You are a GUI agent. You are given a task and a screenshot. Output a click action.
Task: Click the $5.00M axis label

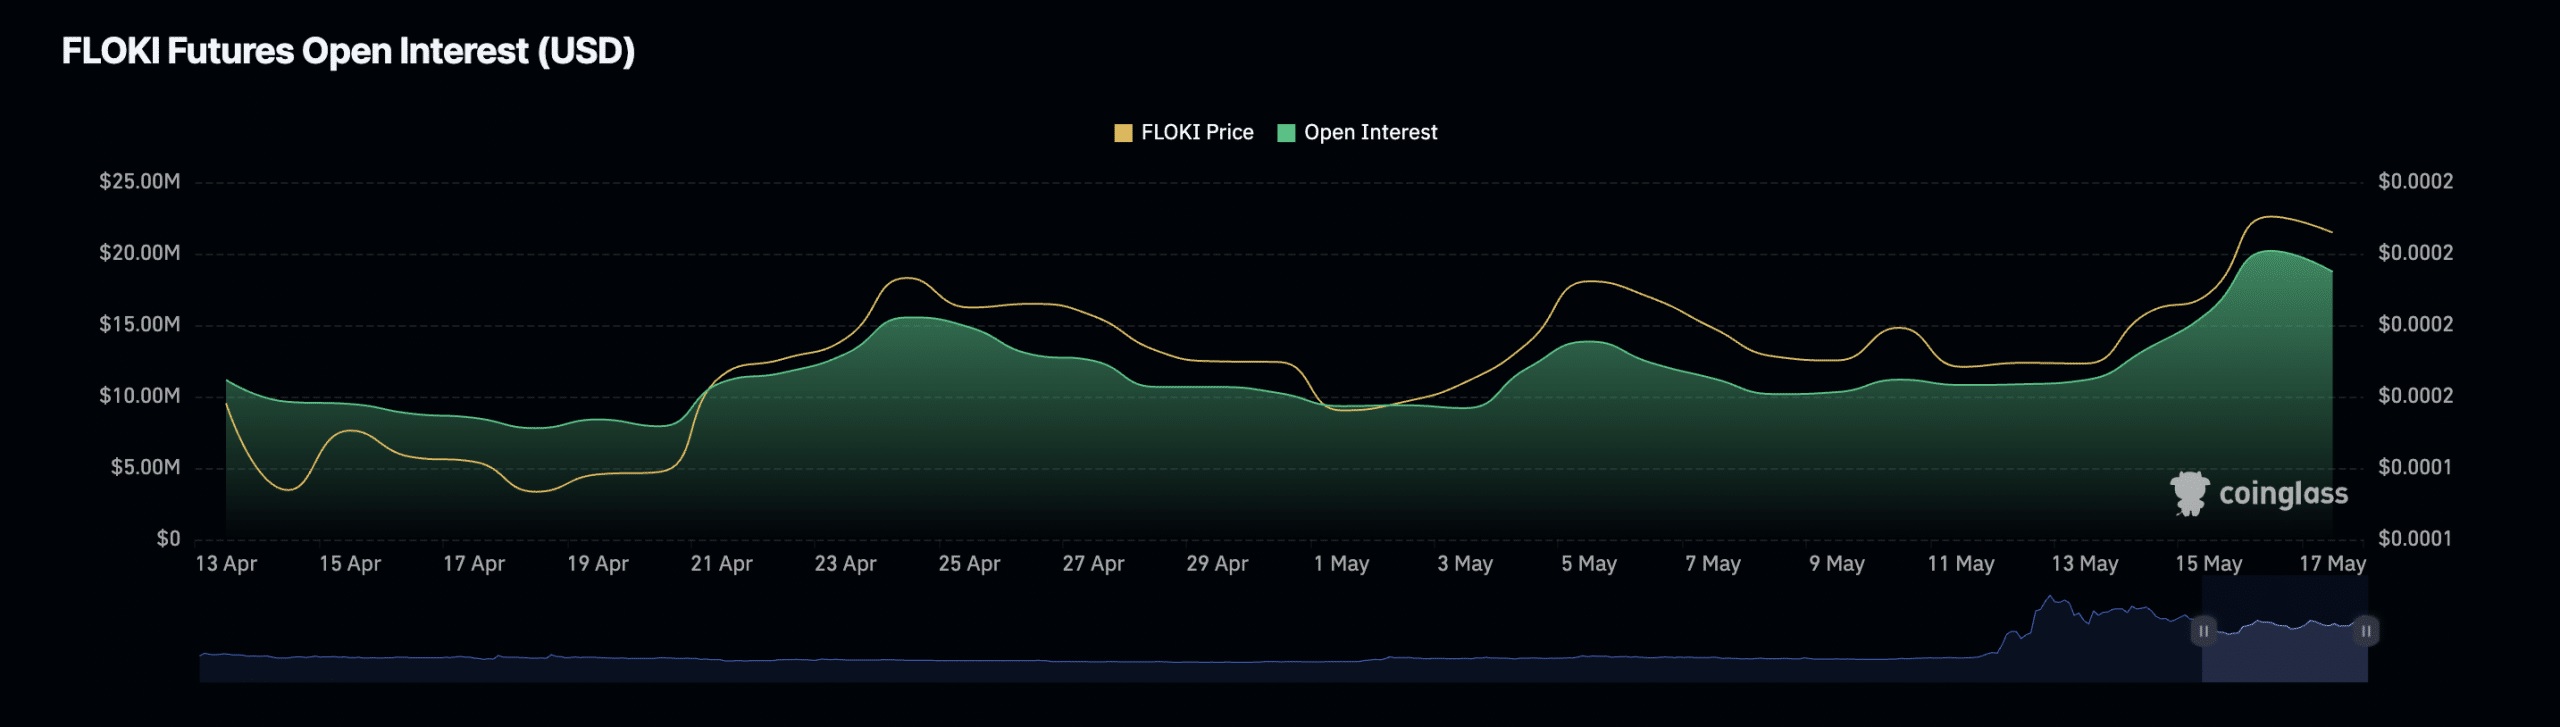coord(145,467)
